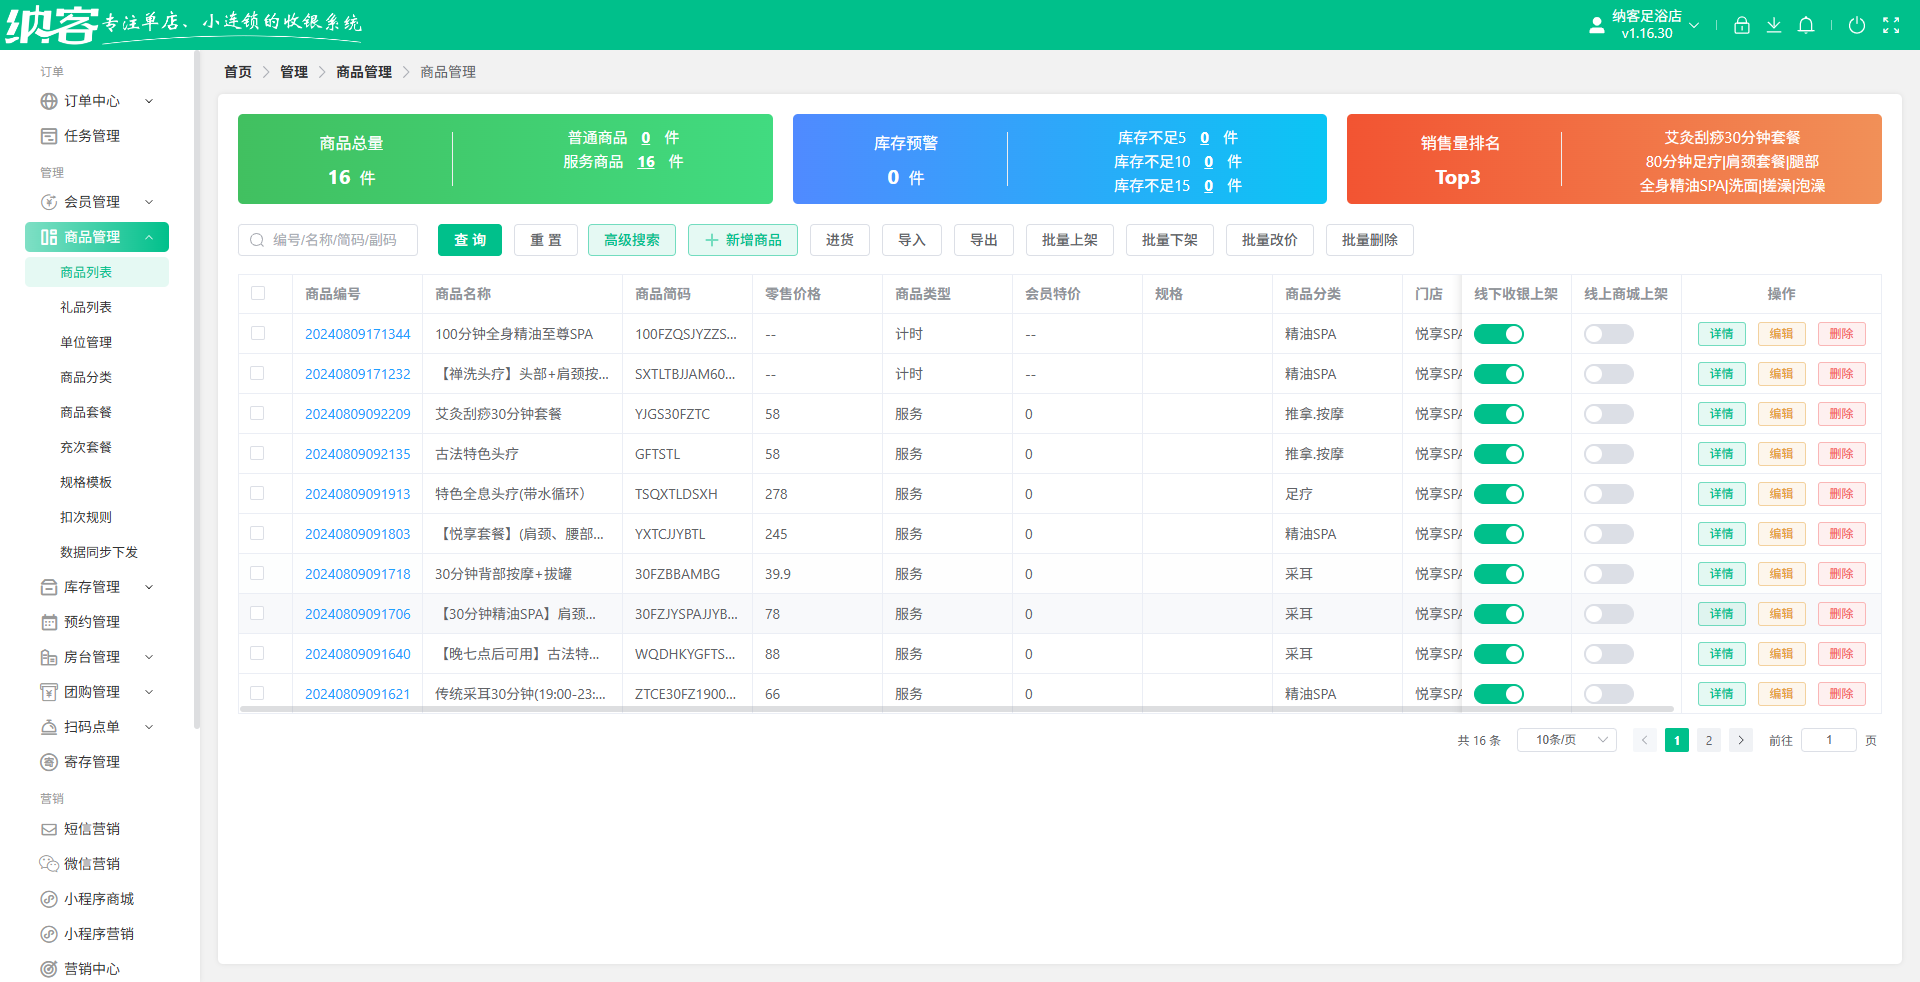Tick the checkbox for 艾灸刮痧30分钟套餐 row
This screenshot has width=1920, height=982.
tap(258, 413)
